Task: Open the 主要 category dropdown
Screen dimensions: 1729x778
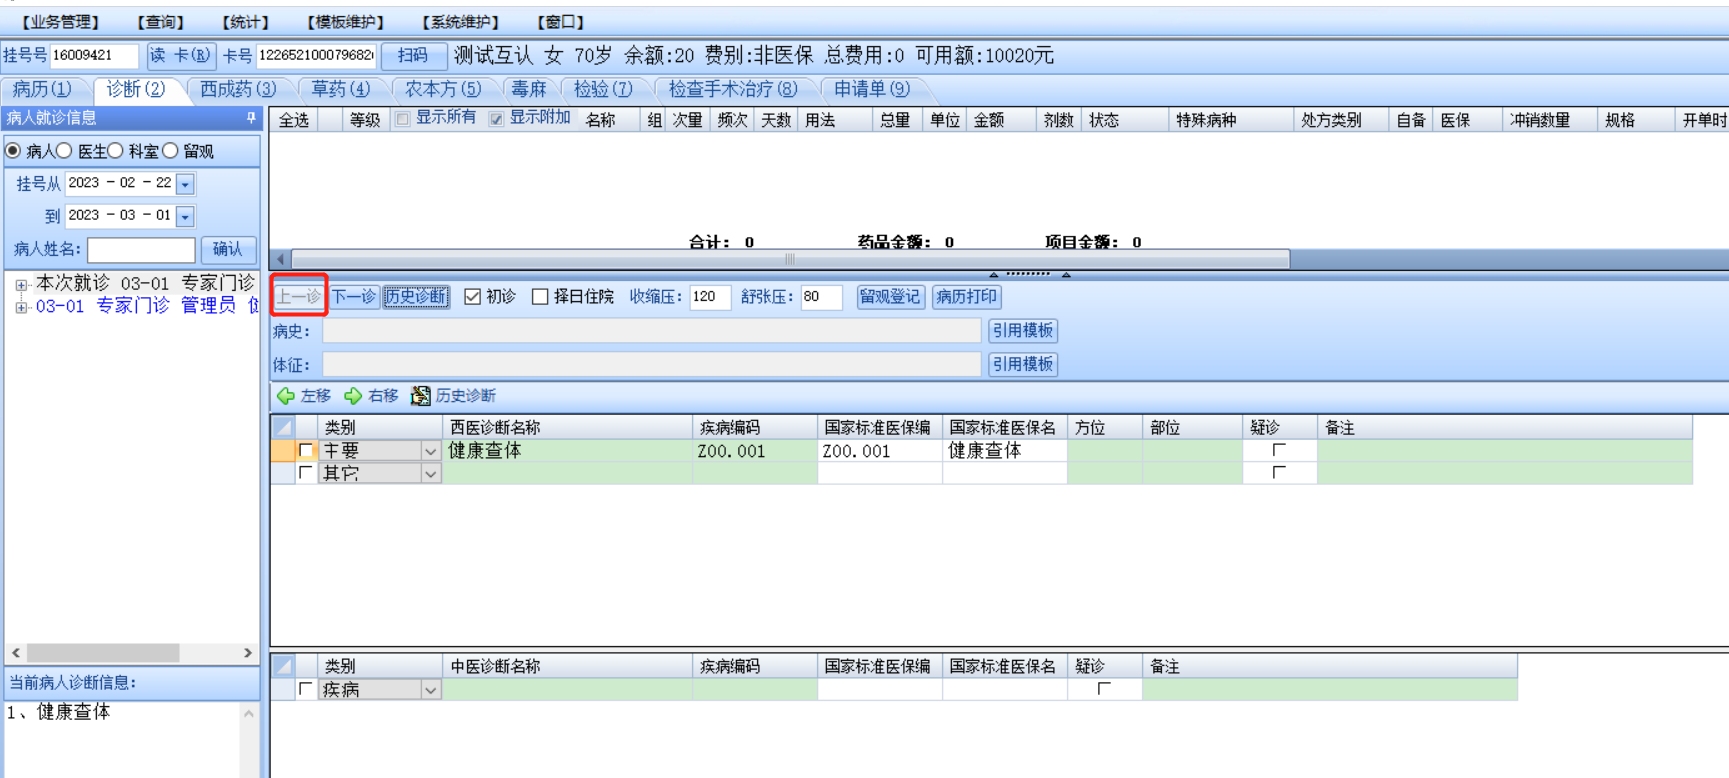Action: coord(430,451)
